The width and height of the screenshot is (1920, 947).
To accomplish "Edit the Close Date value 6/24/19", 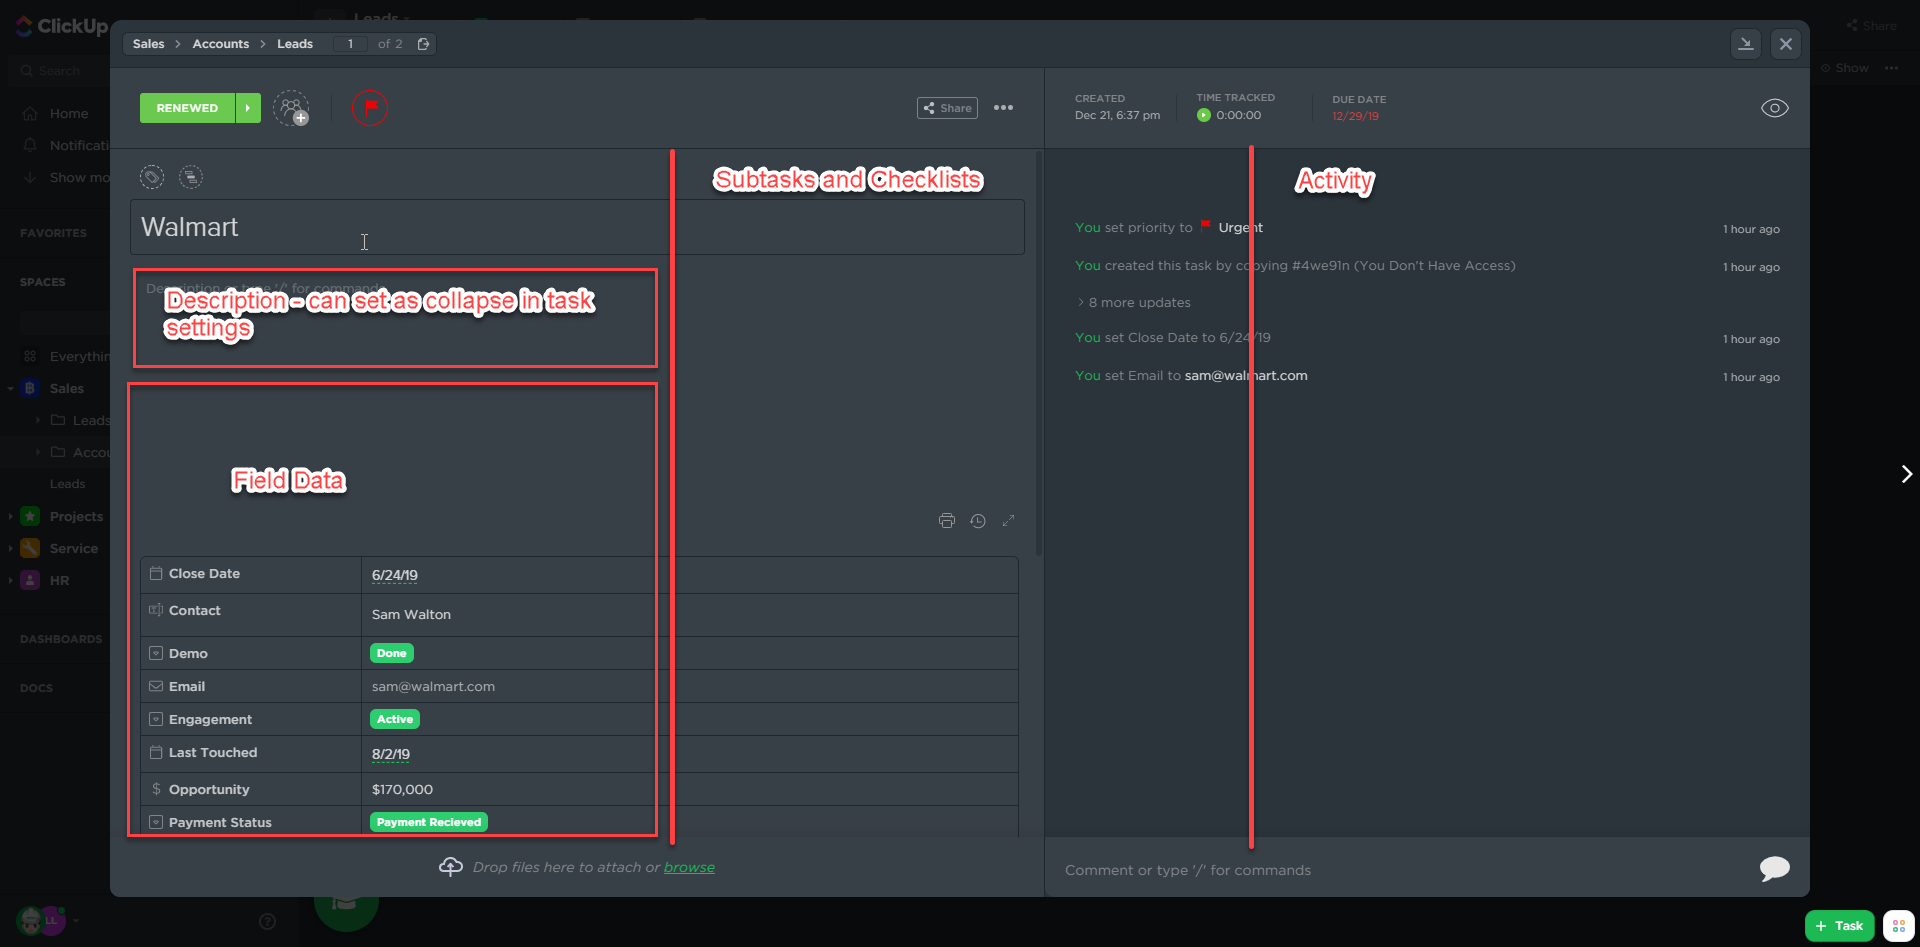I will point(395,575).
